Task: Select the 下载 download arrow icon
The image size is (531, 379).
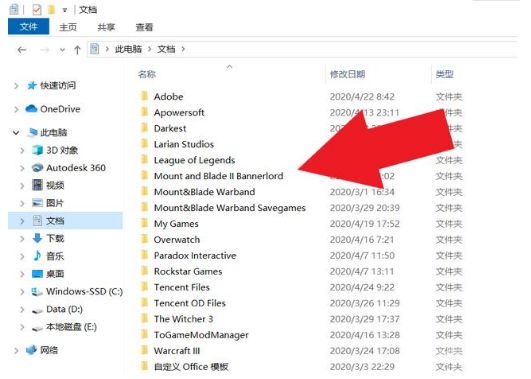Action: tap(37, 238)
